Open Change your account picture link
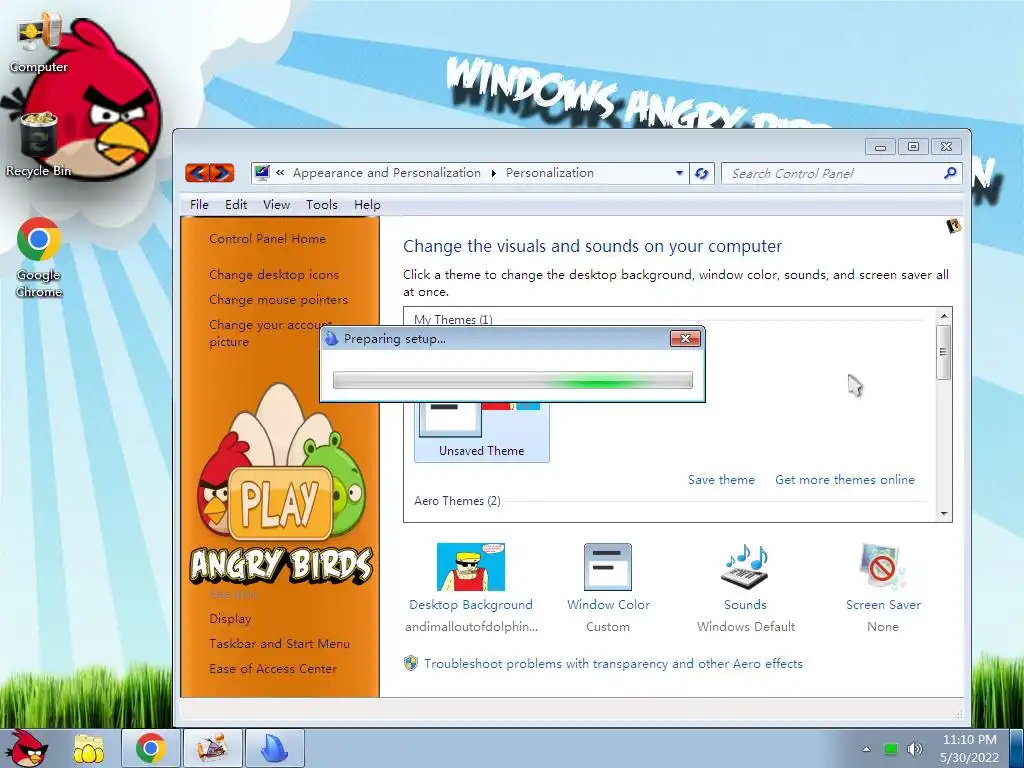This screenshot has width=1024, height=768. click(270, 332)
